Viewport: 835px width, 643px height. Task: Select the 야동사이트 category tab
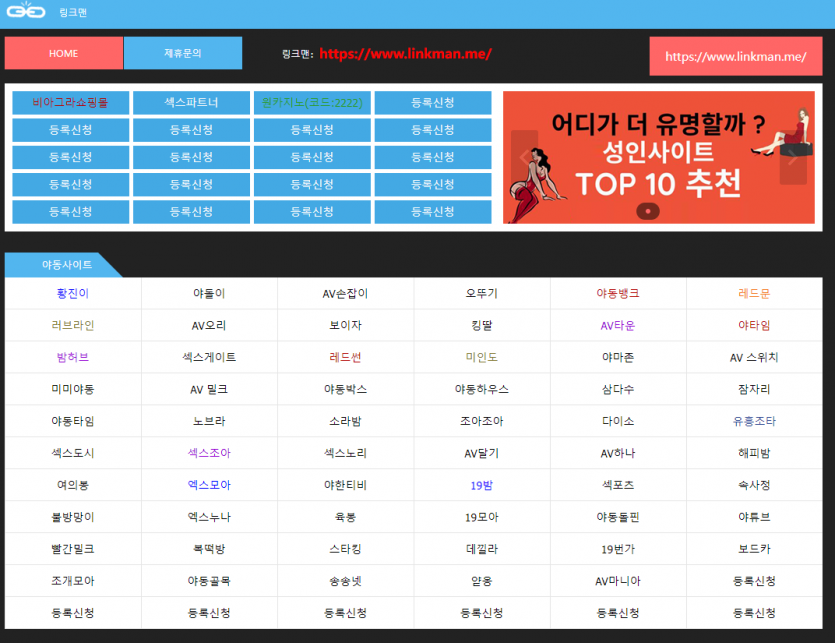pyautogui.click(x=63, y=265)
